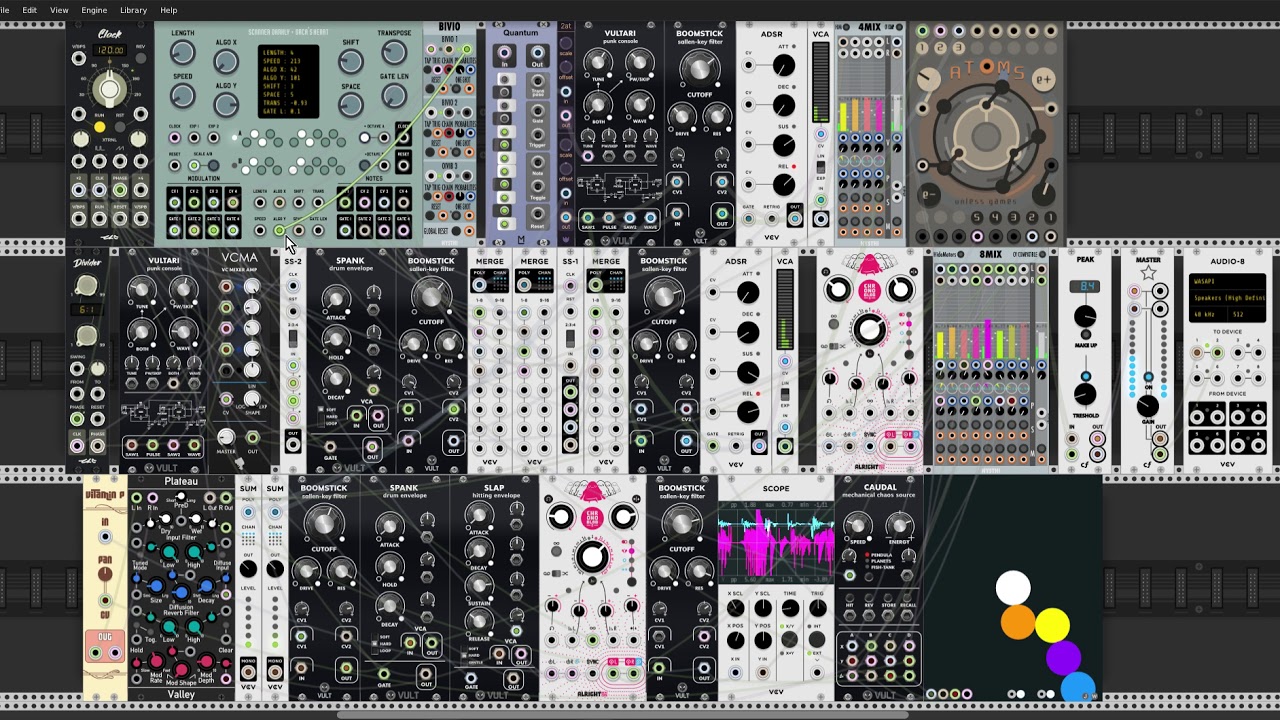
Task: Open the 512 block size dropdown
Action: point(1247,314)
